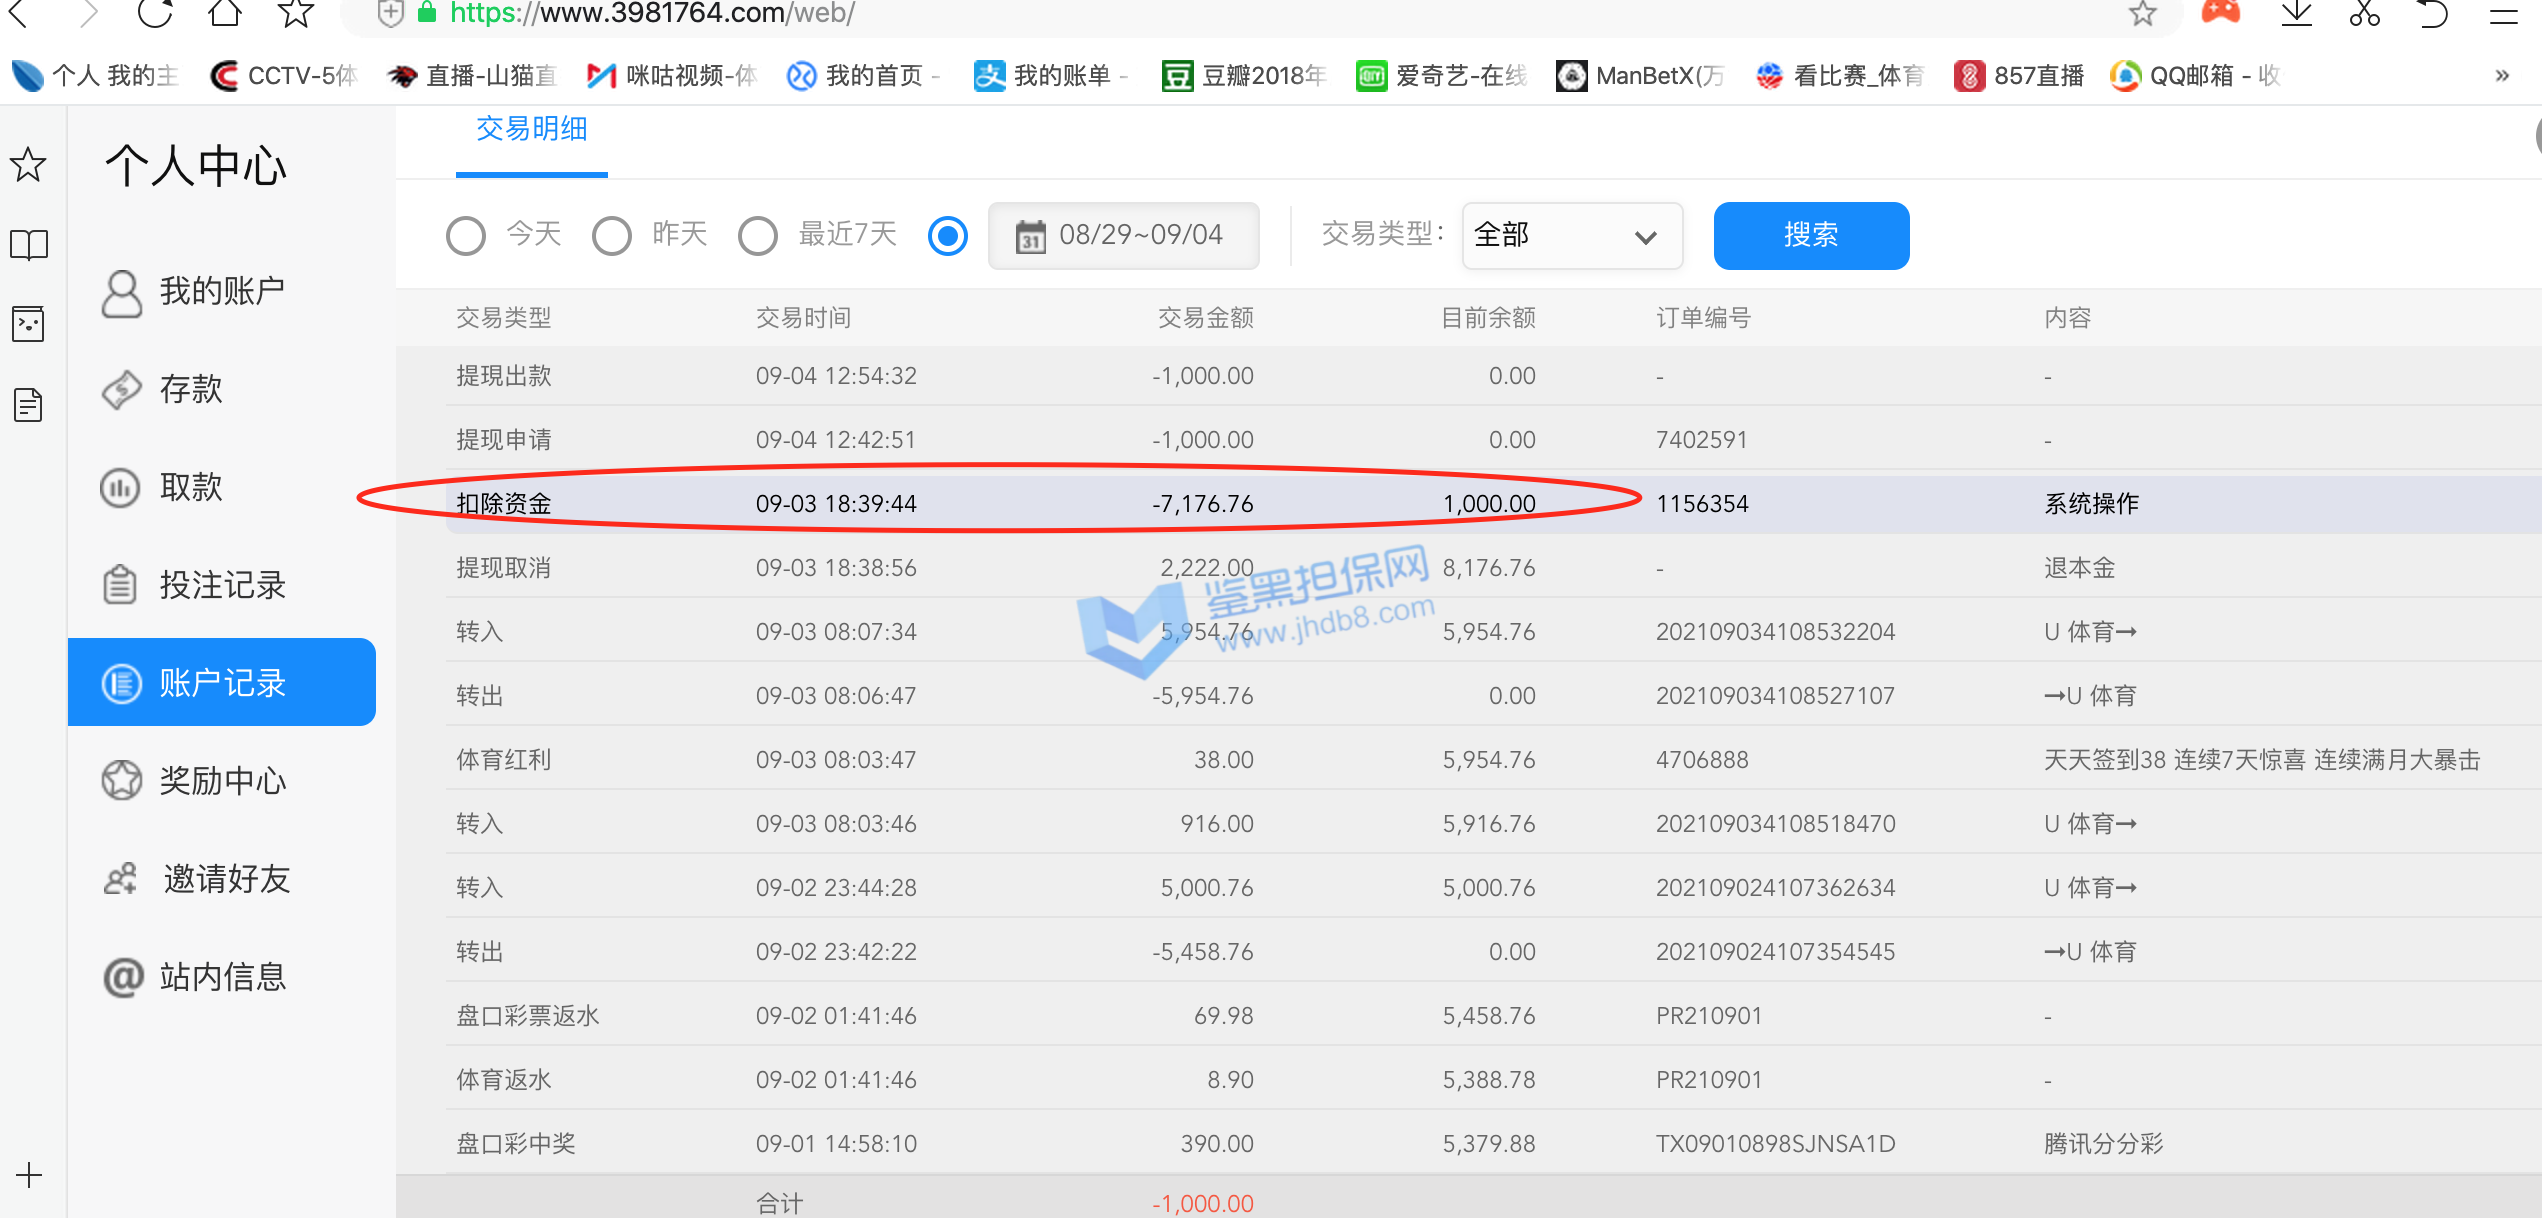Open the sidebar reading book icon
This screenshot has height=1218, width=2542.
click(28, 245)
